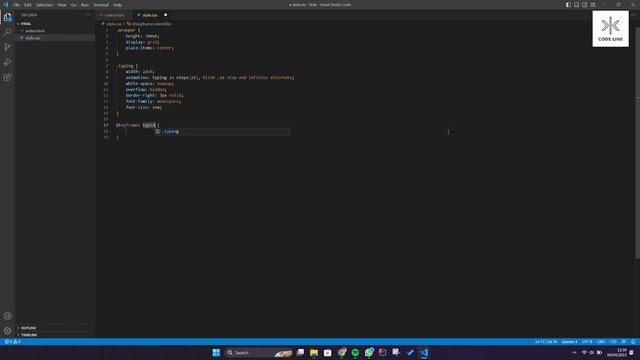Screen dimensions: 640x360
Task: Click CRLF end of line setting
Action: pos(601,342)
